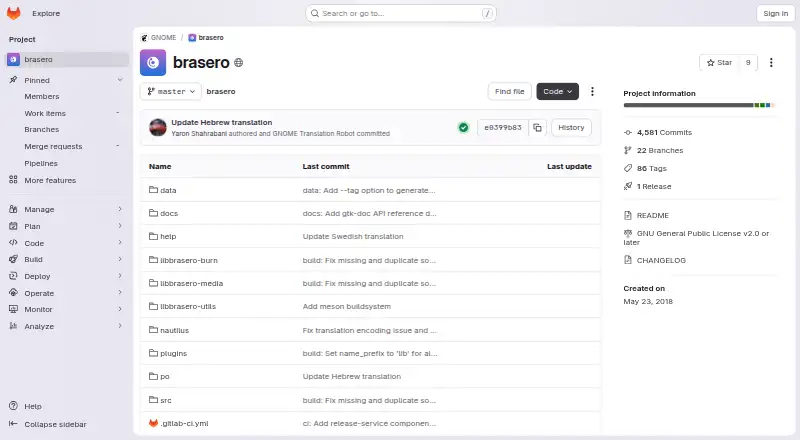Click the Plan calendar icon
Screen dimensions: 800x440
tap(13, 226)
